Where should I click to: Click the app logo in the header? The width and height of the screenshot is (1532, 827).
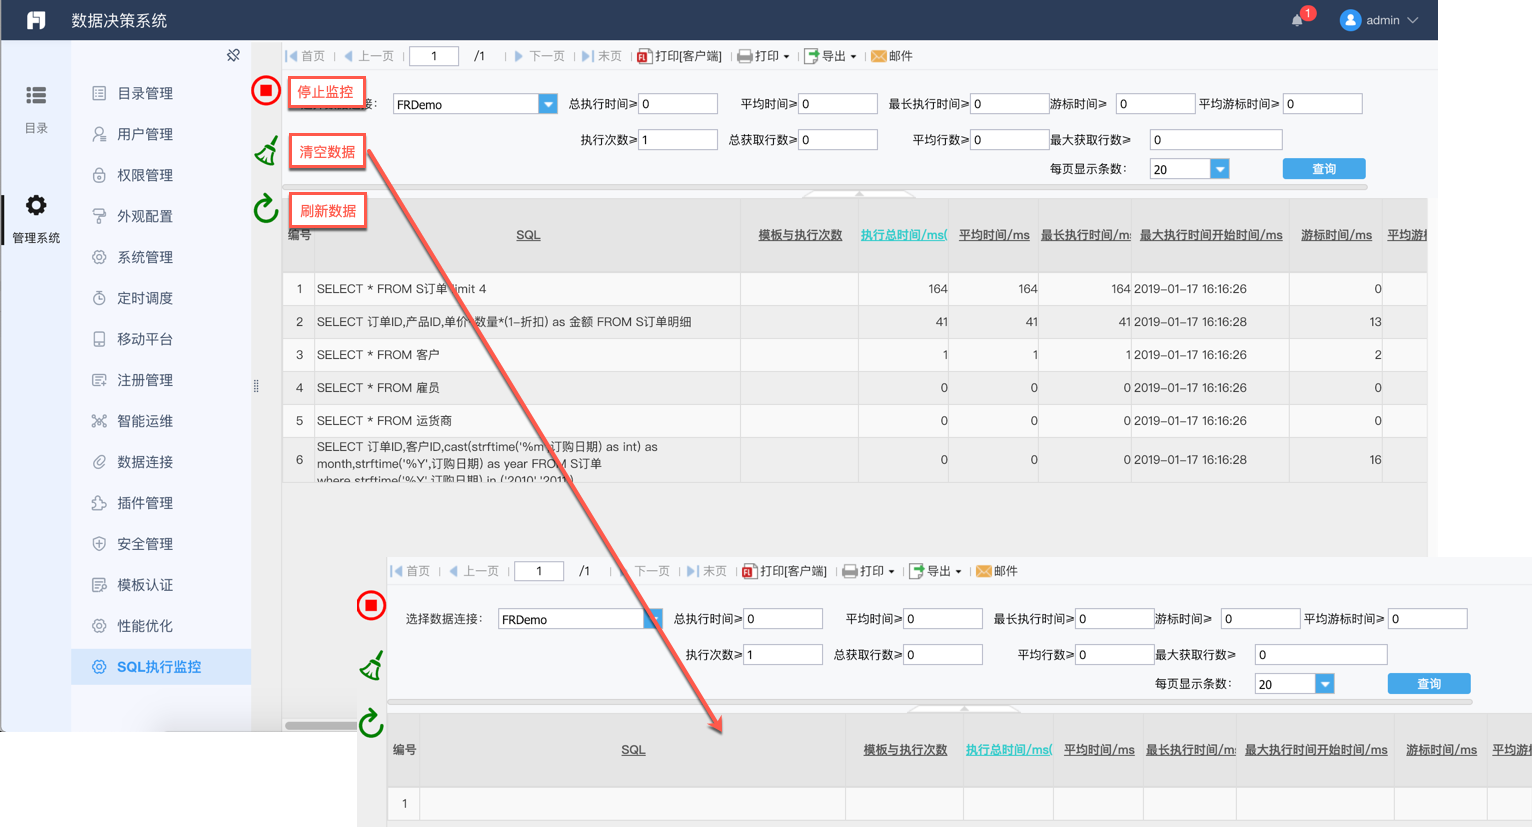(x=36, y=20)
